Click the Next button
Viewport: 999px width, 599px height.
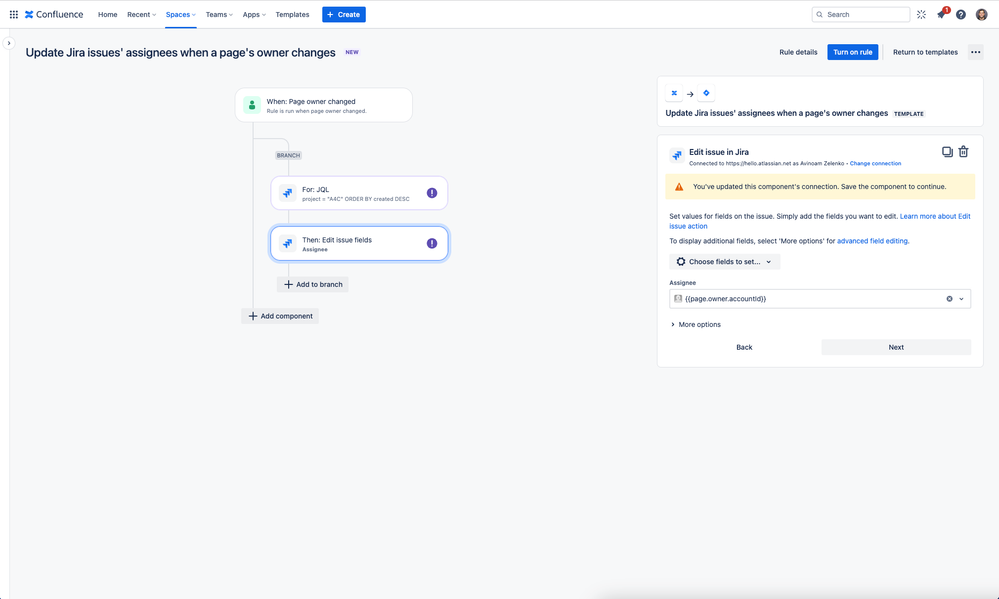click(896, 347)
